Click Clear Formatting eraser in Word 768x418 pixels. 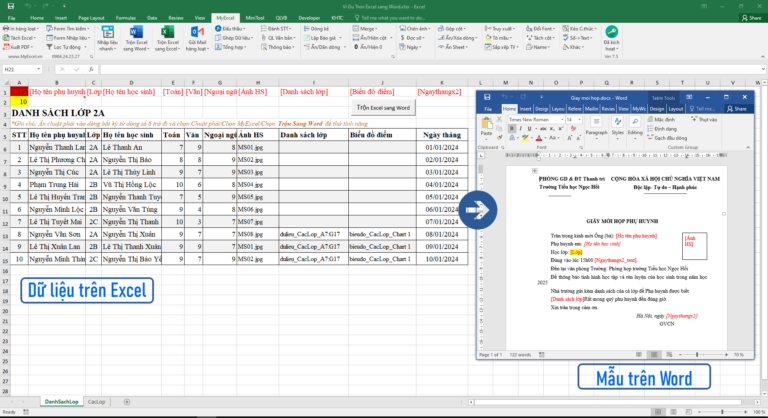point(574,129)
